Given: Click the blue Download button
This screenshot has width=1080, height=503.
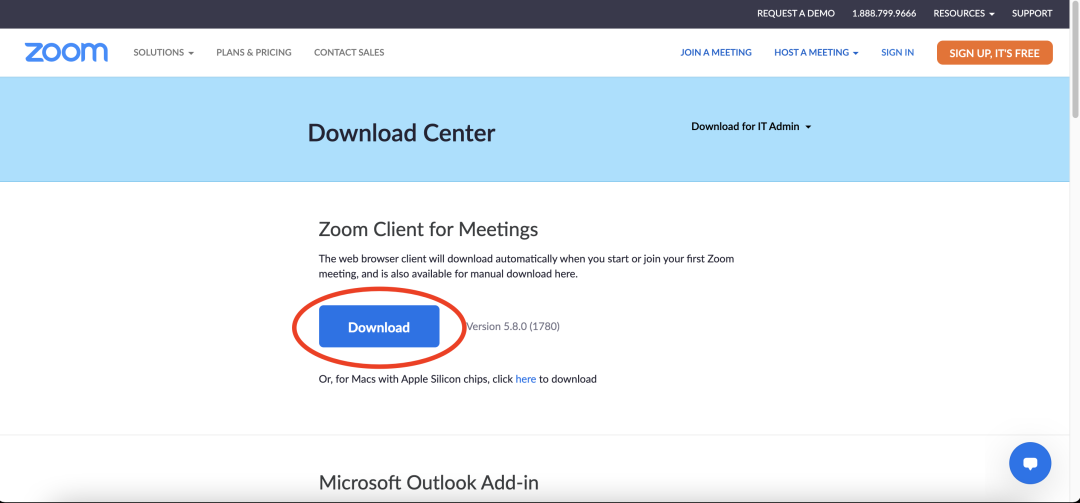Looking at the screenshot, I should 379,327.
